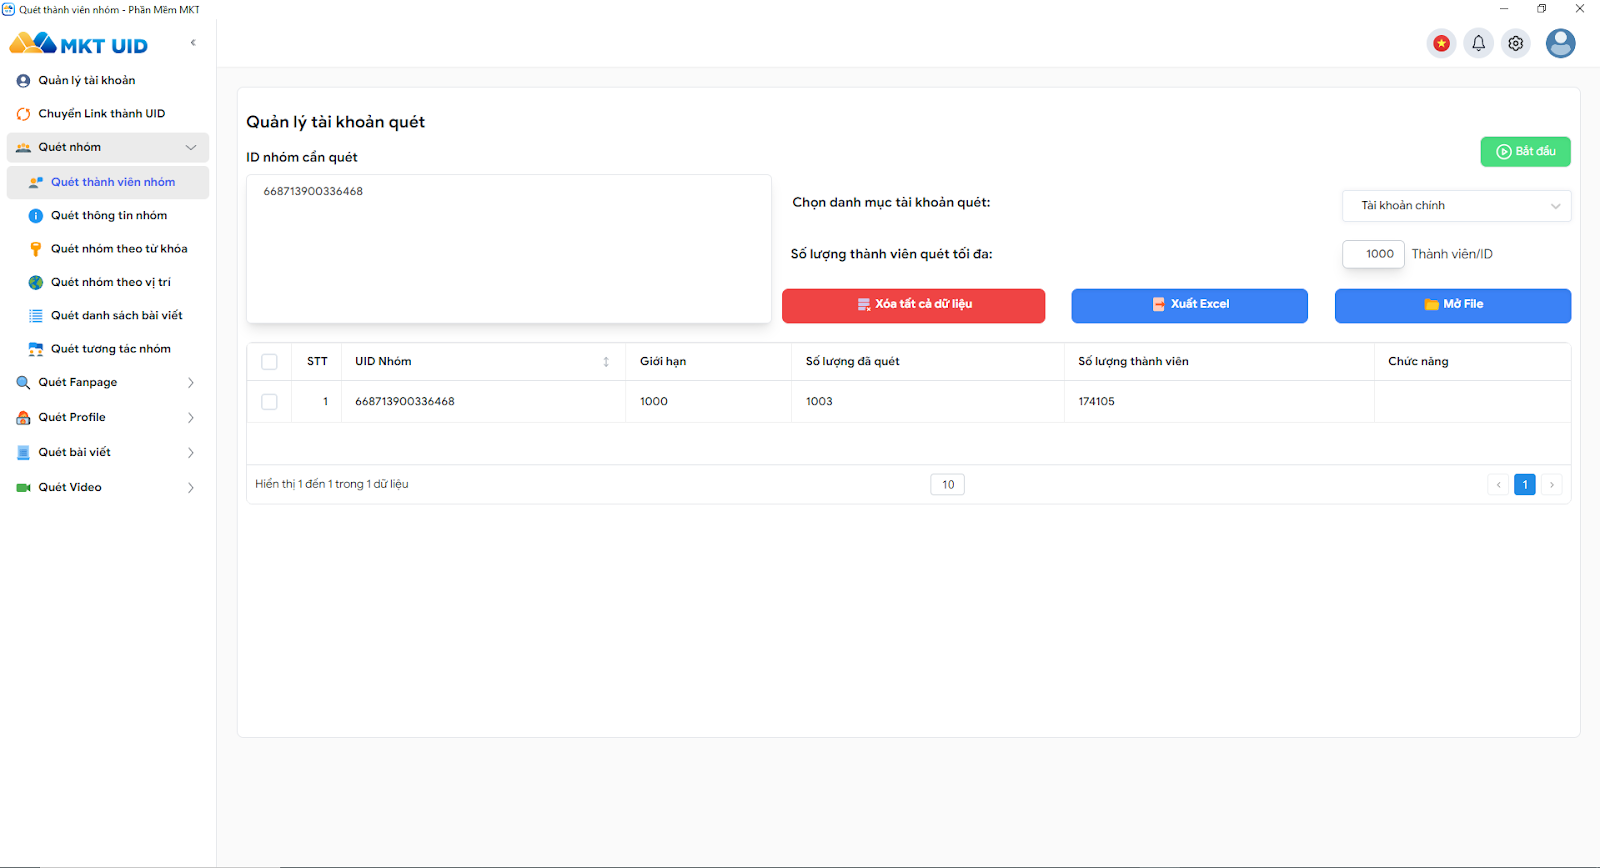The image size is (1600, 868).
Task: Click Số lượng đã quét value 1003
Action: click(x=819, y=402)
